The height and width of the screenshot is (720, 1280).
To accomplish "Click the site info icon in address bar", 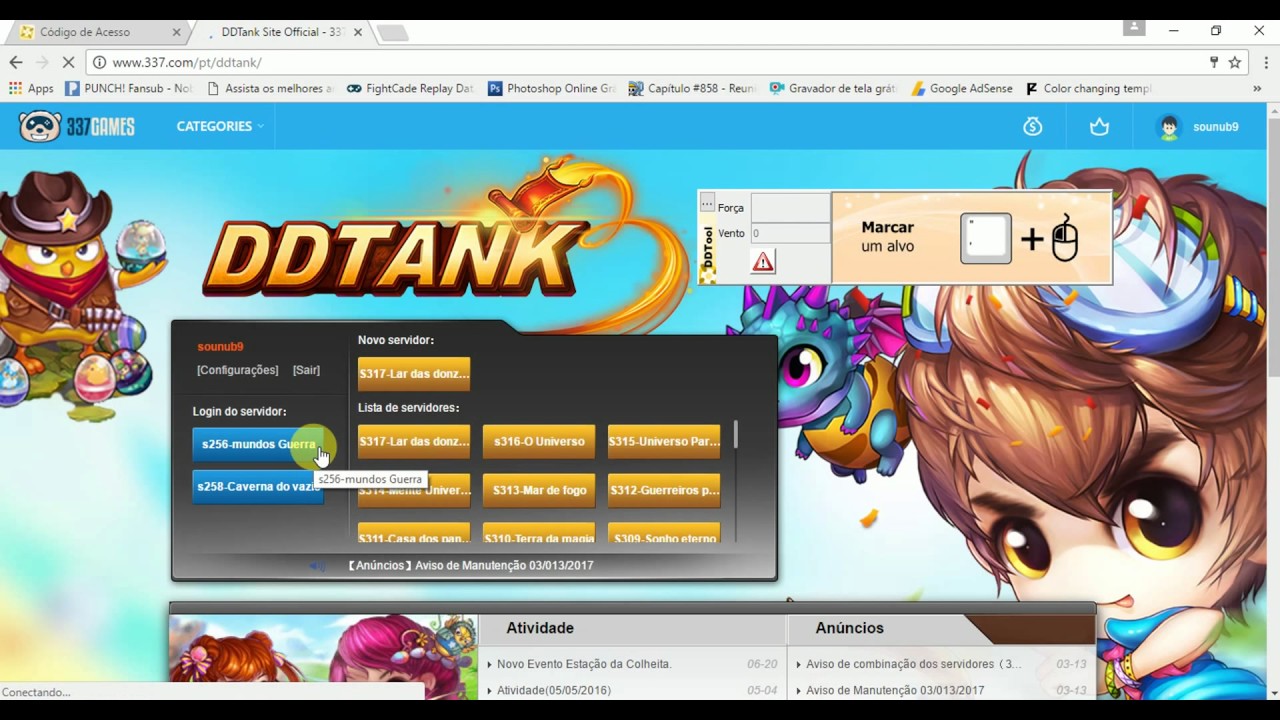I will [99, 62].
